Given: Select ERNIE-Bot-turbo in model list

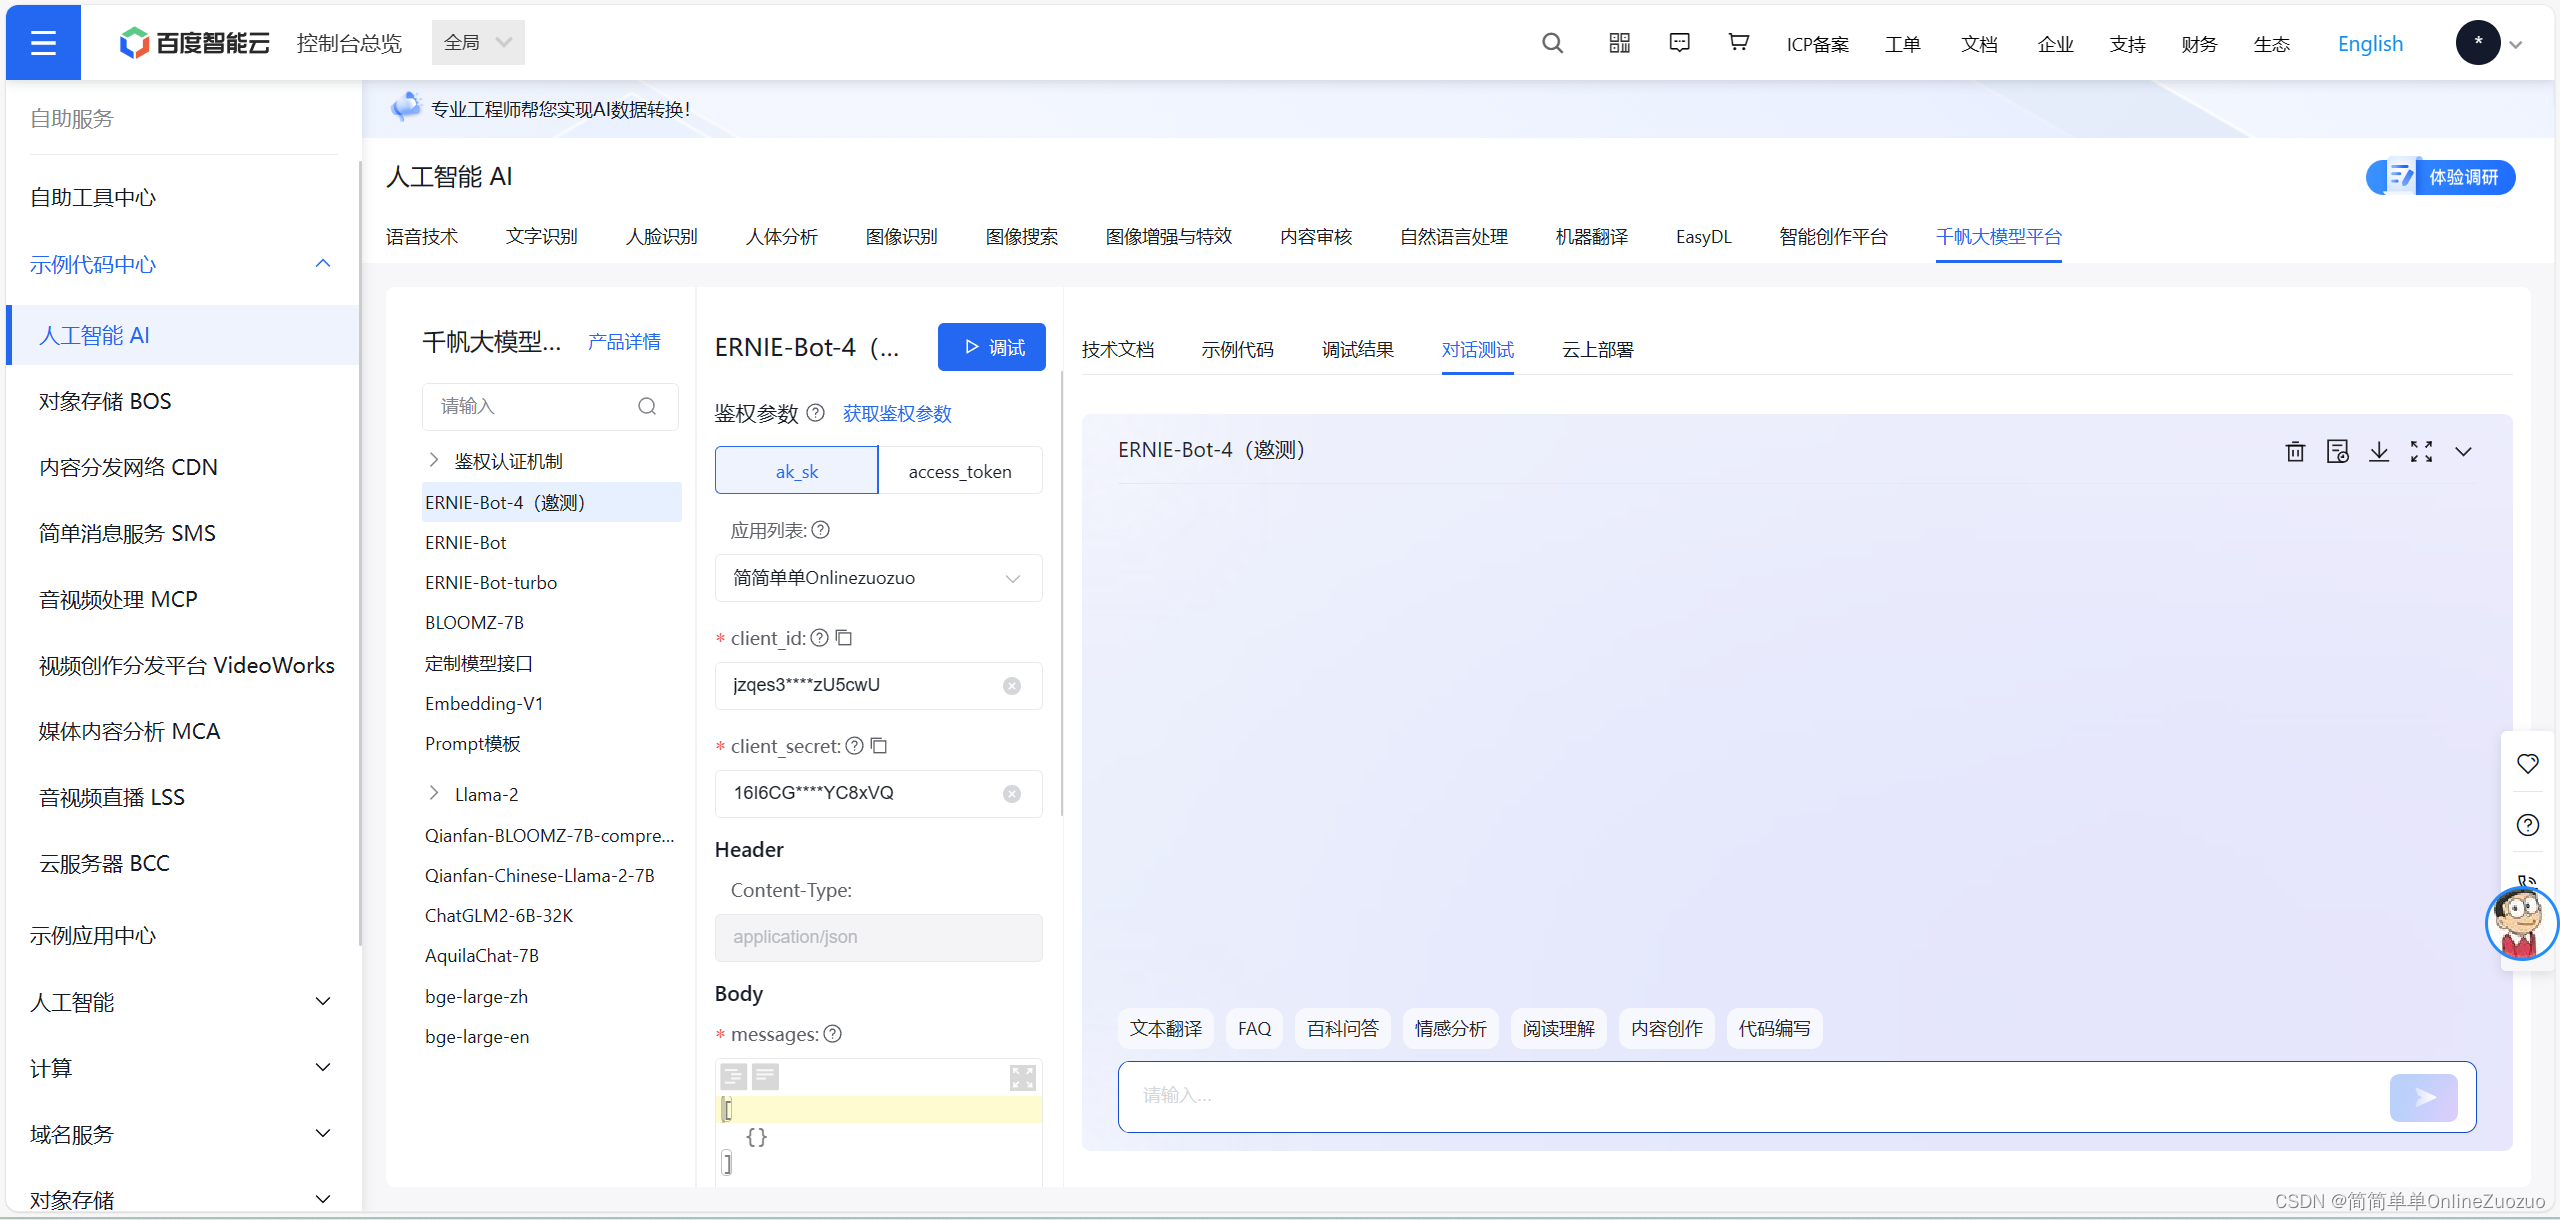Looking at the screenshot, I should point(491,583).
